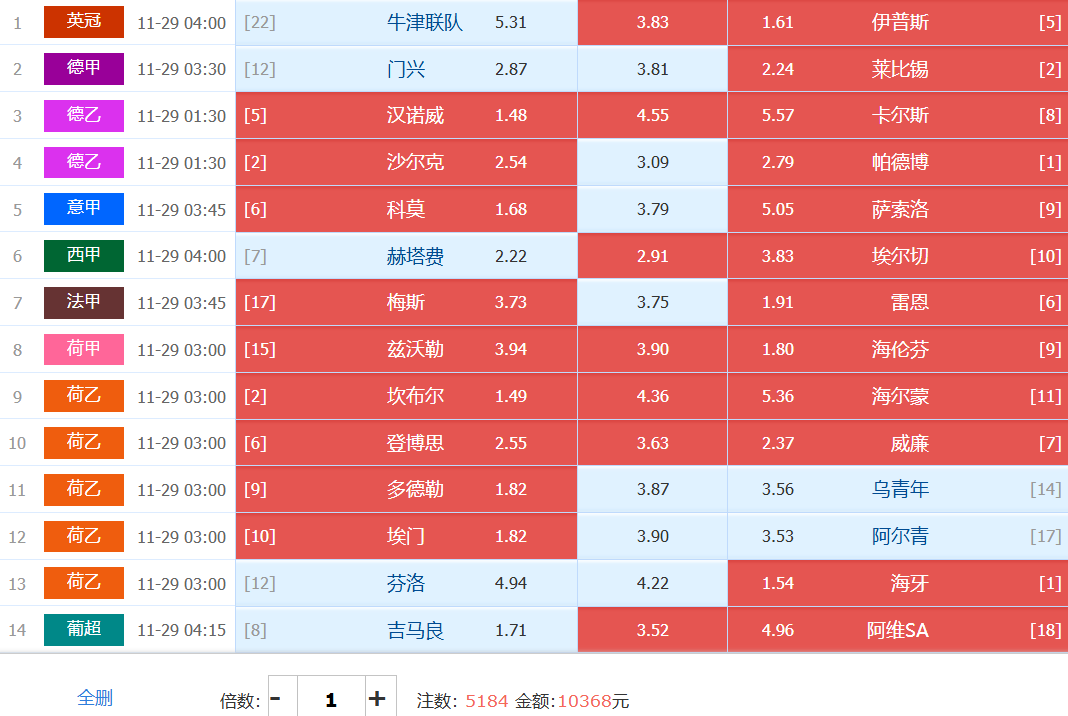The width and height of the screenshot is (1068, 716).
Task: Select draw 3.79 in 科莫 match
Action: tap(652, 209)
